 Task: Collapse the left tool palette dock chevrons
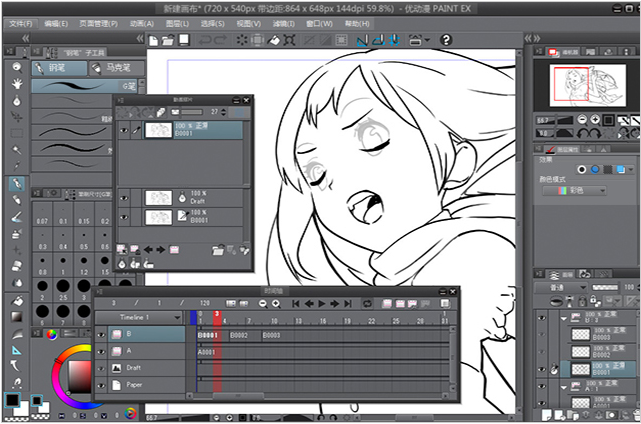pos(25,38)
